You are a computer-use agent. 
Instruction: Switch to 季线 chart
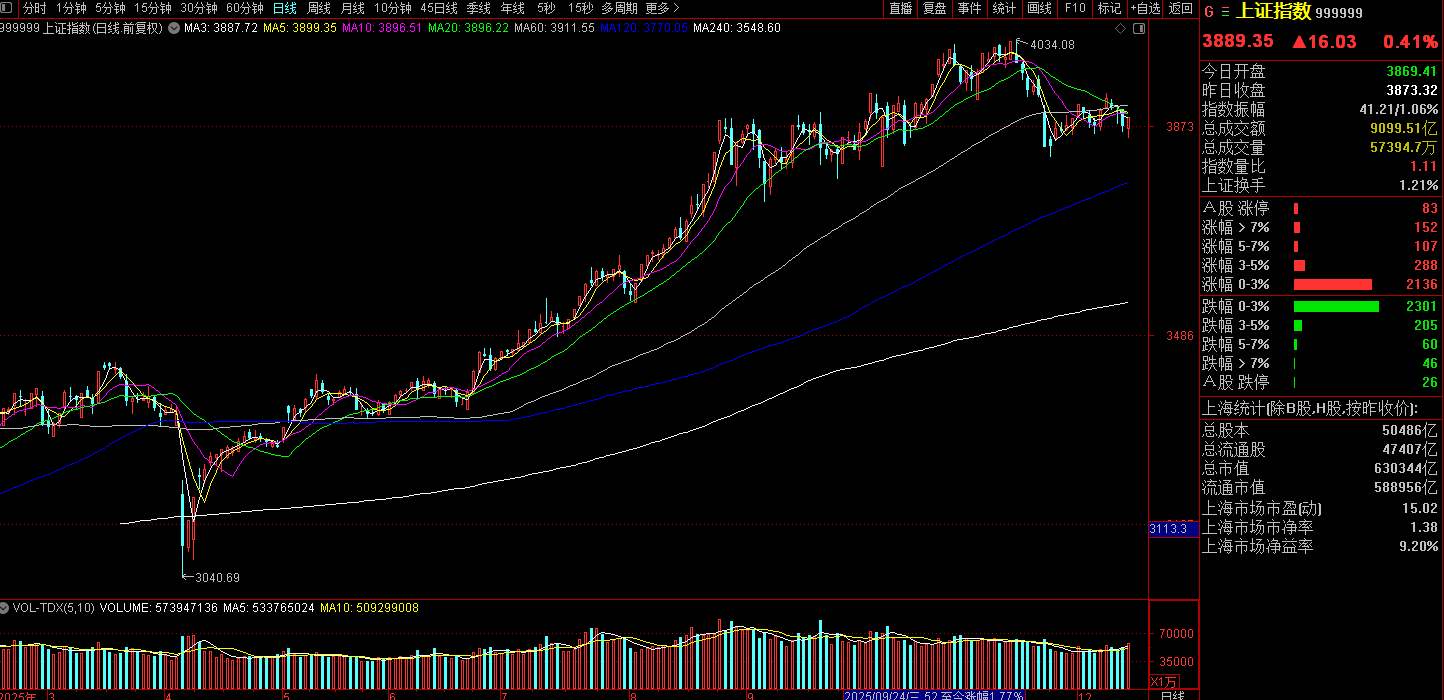pyautogui.click(x=479, y=8)
